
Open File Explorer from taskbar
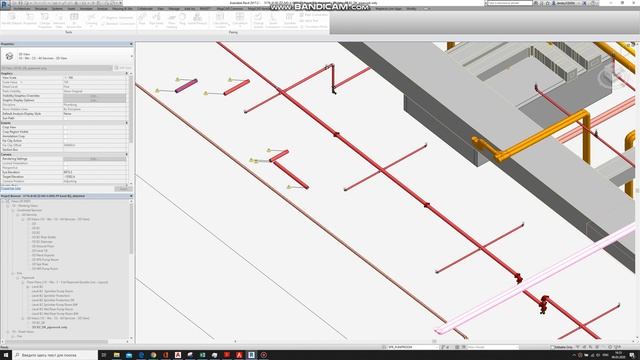coord(117,355)
